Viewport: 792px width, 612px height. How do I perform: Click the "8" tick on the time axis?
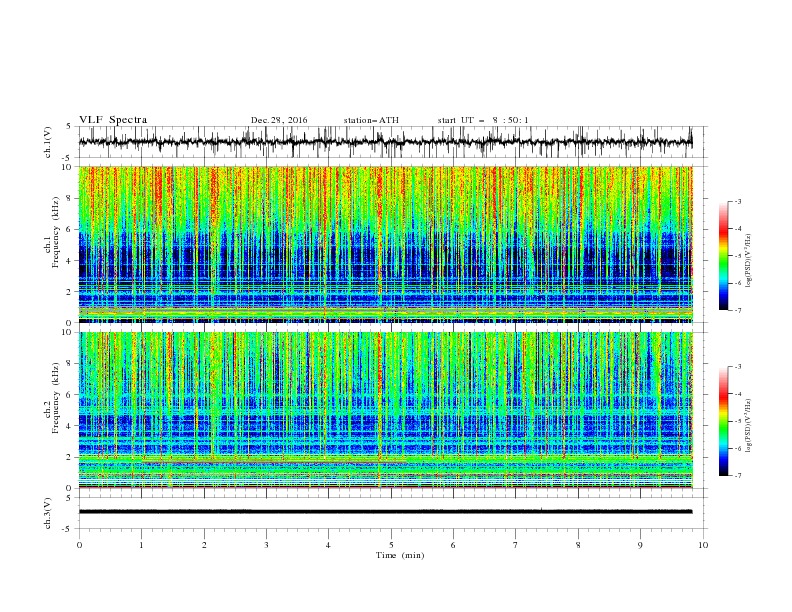(578, 545)
